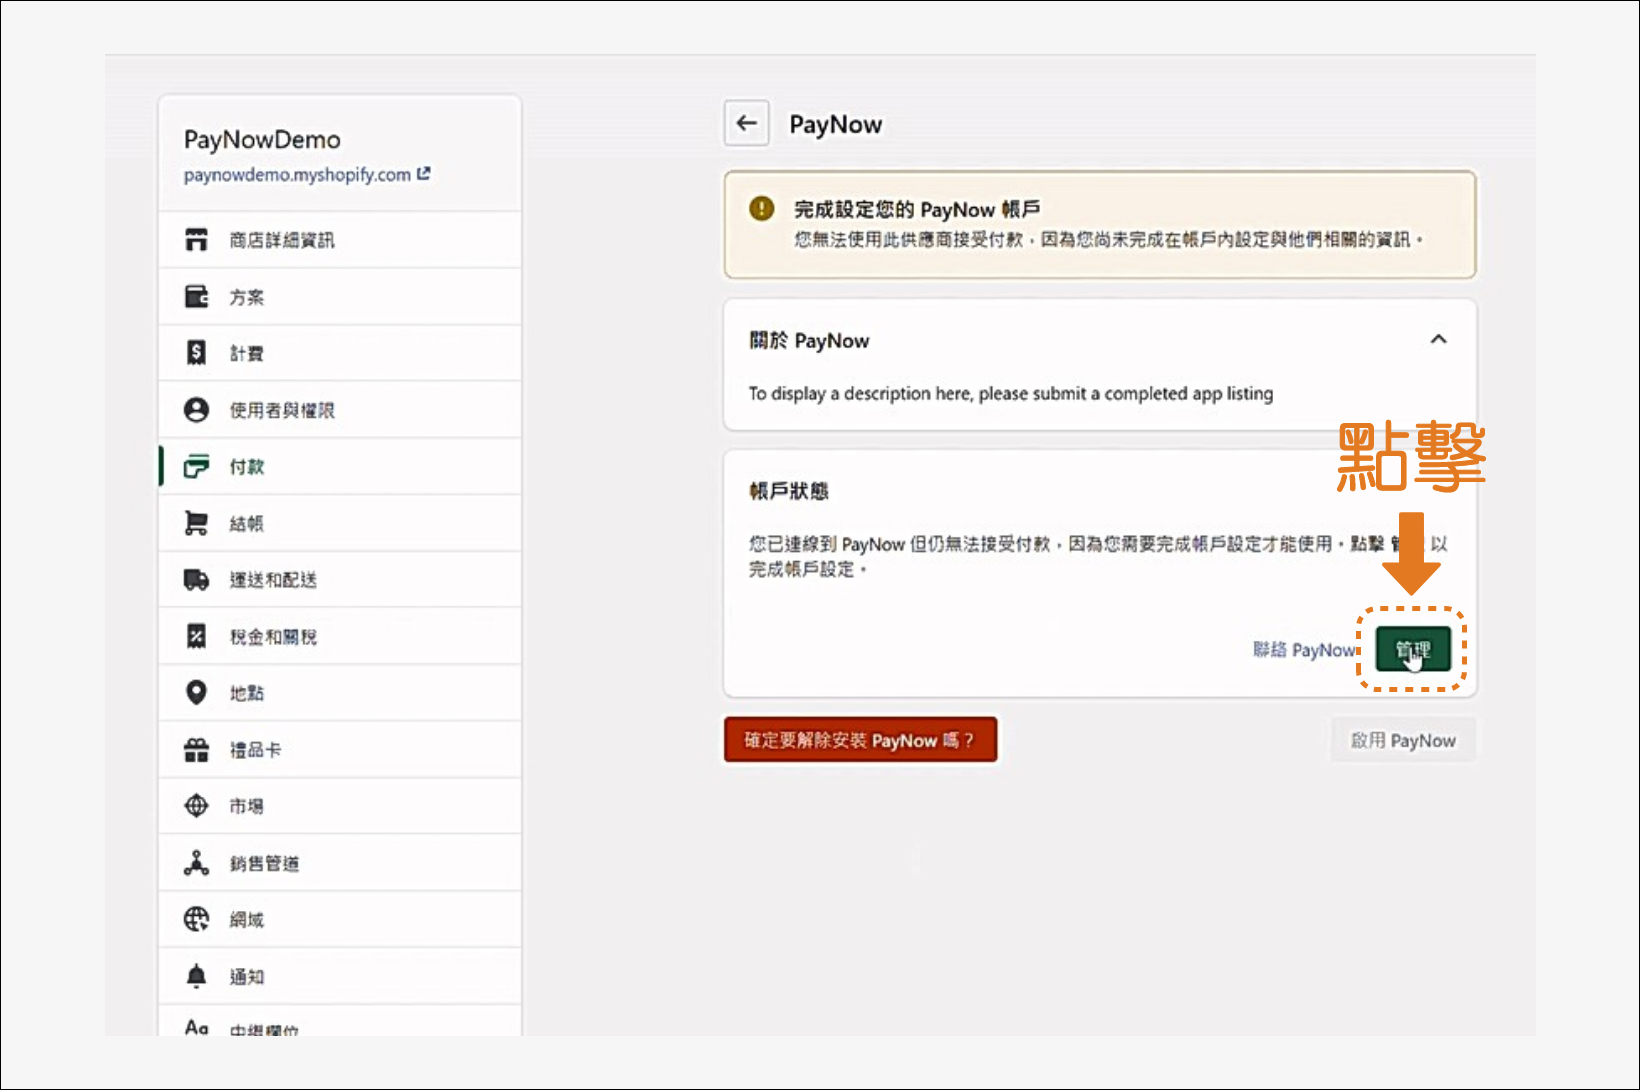Click the PayNow page title
Screen dimensions: 1640x1090
(x=835, y=124)
